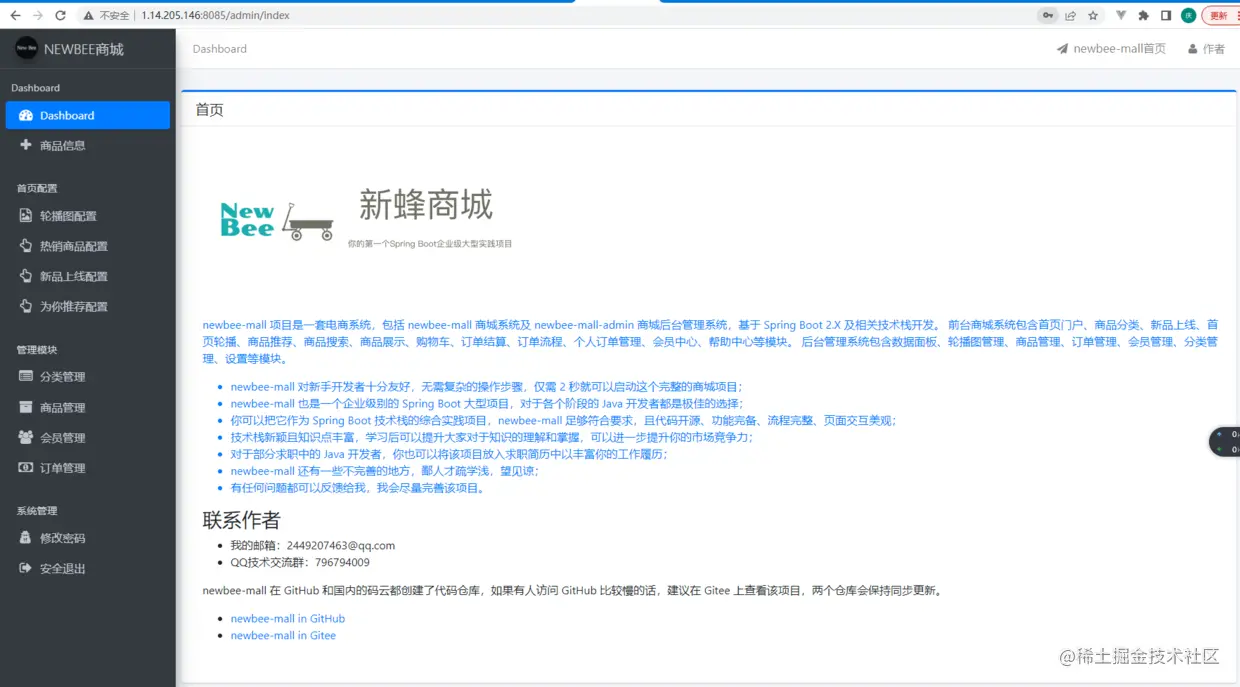The height and width of the screenshot is (687, 1240).
Task: Click the QQ技术交流群 796794009 line
Action: click(300, 562)
